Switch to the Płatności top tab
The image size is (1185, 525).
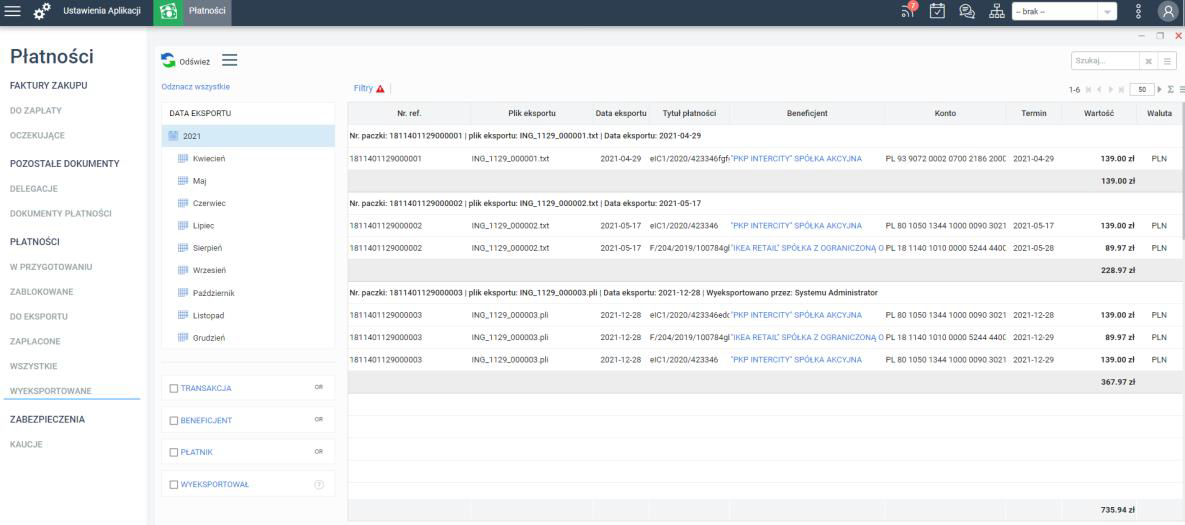click(208, 11)
